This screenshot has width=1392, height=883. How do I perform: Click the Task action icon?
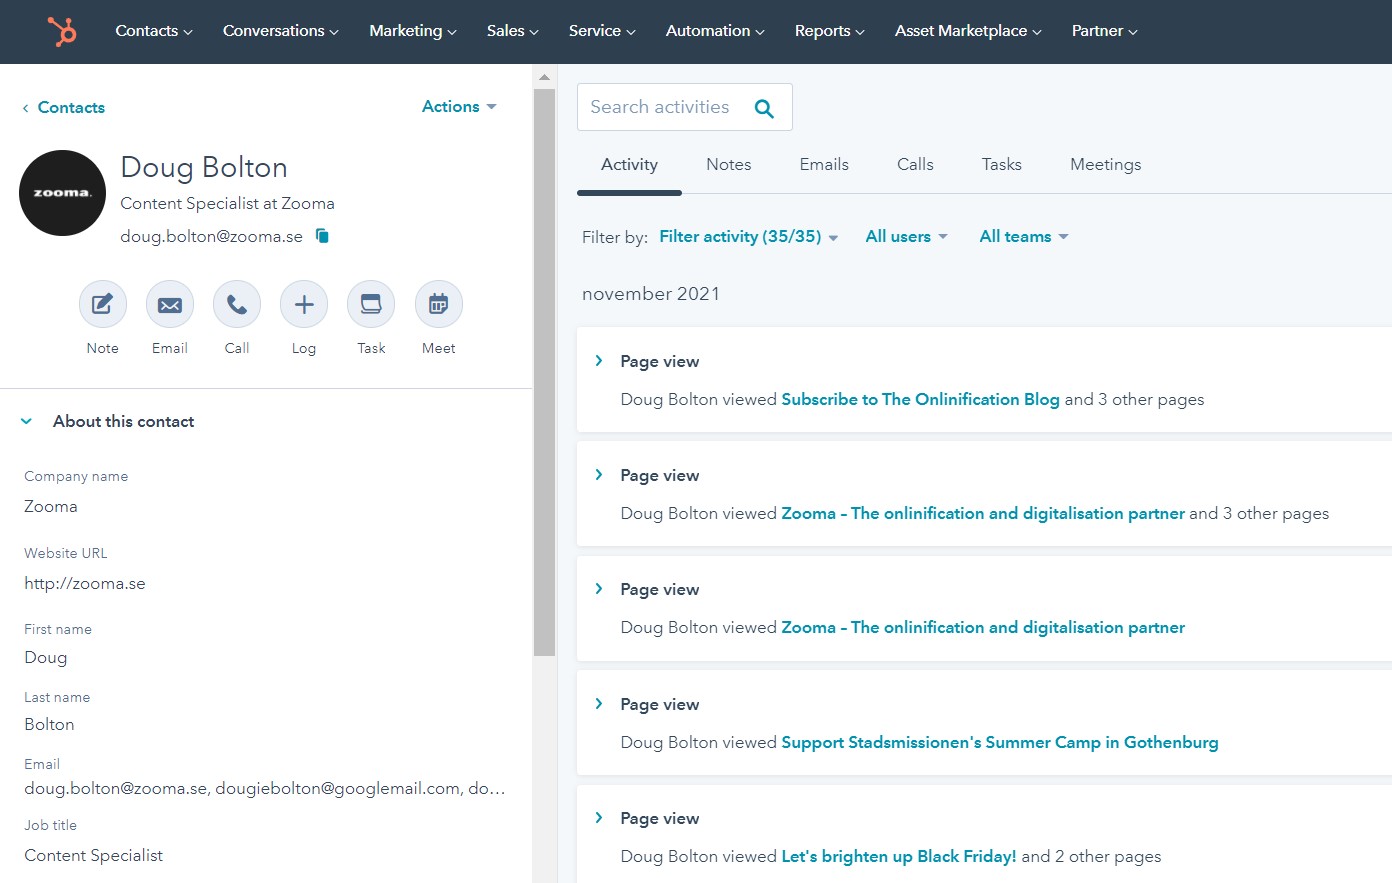(x=371, y=304)
